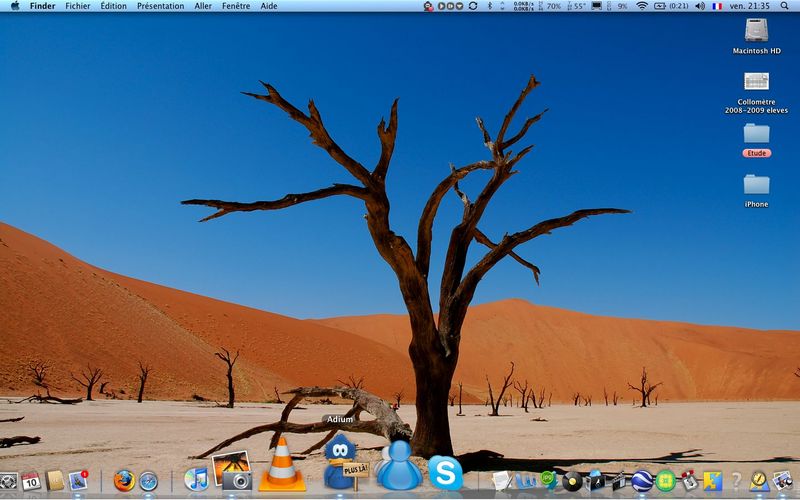Open the Apple menu
The width and height of the screenshot is (800, 500).
click(15, 6)
